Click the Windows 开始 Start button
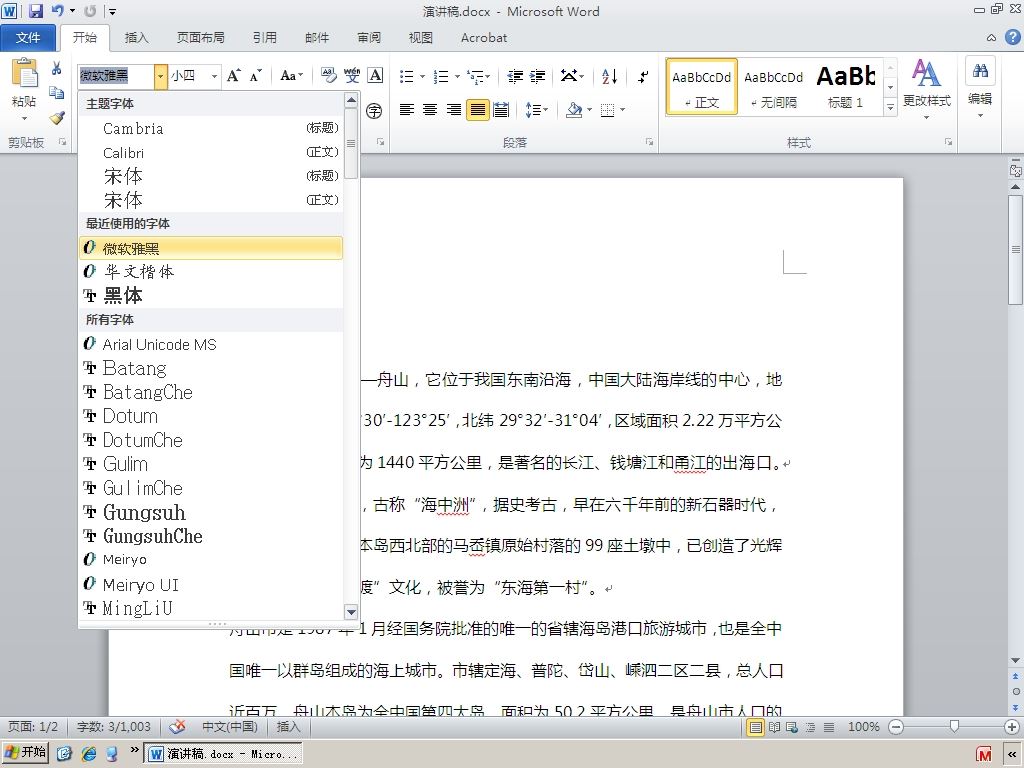The image size is (1024, 768). tap(25, 753)
